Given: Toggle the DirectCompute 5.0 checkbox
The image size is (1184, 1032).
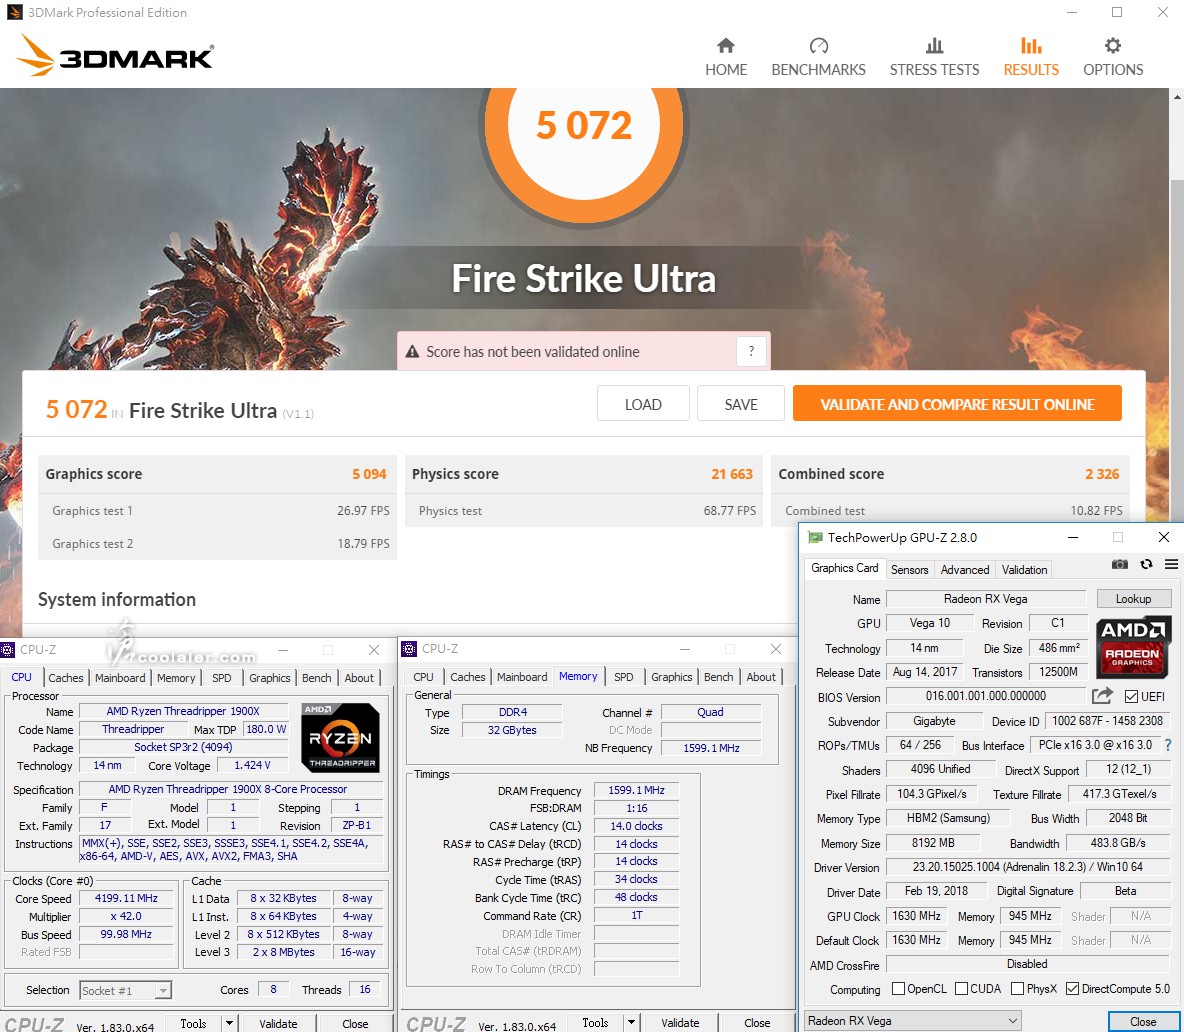Looking at the screenshot, I should coord(1072,988).
